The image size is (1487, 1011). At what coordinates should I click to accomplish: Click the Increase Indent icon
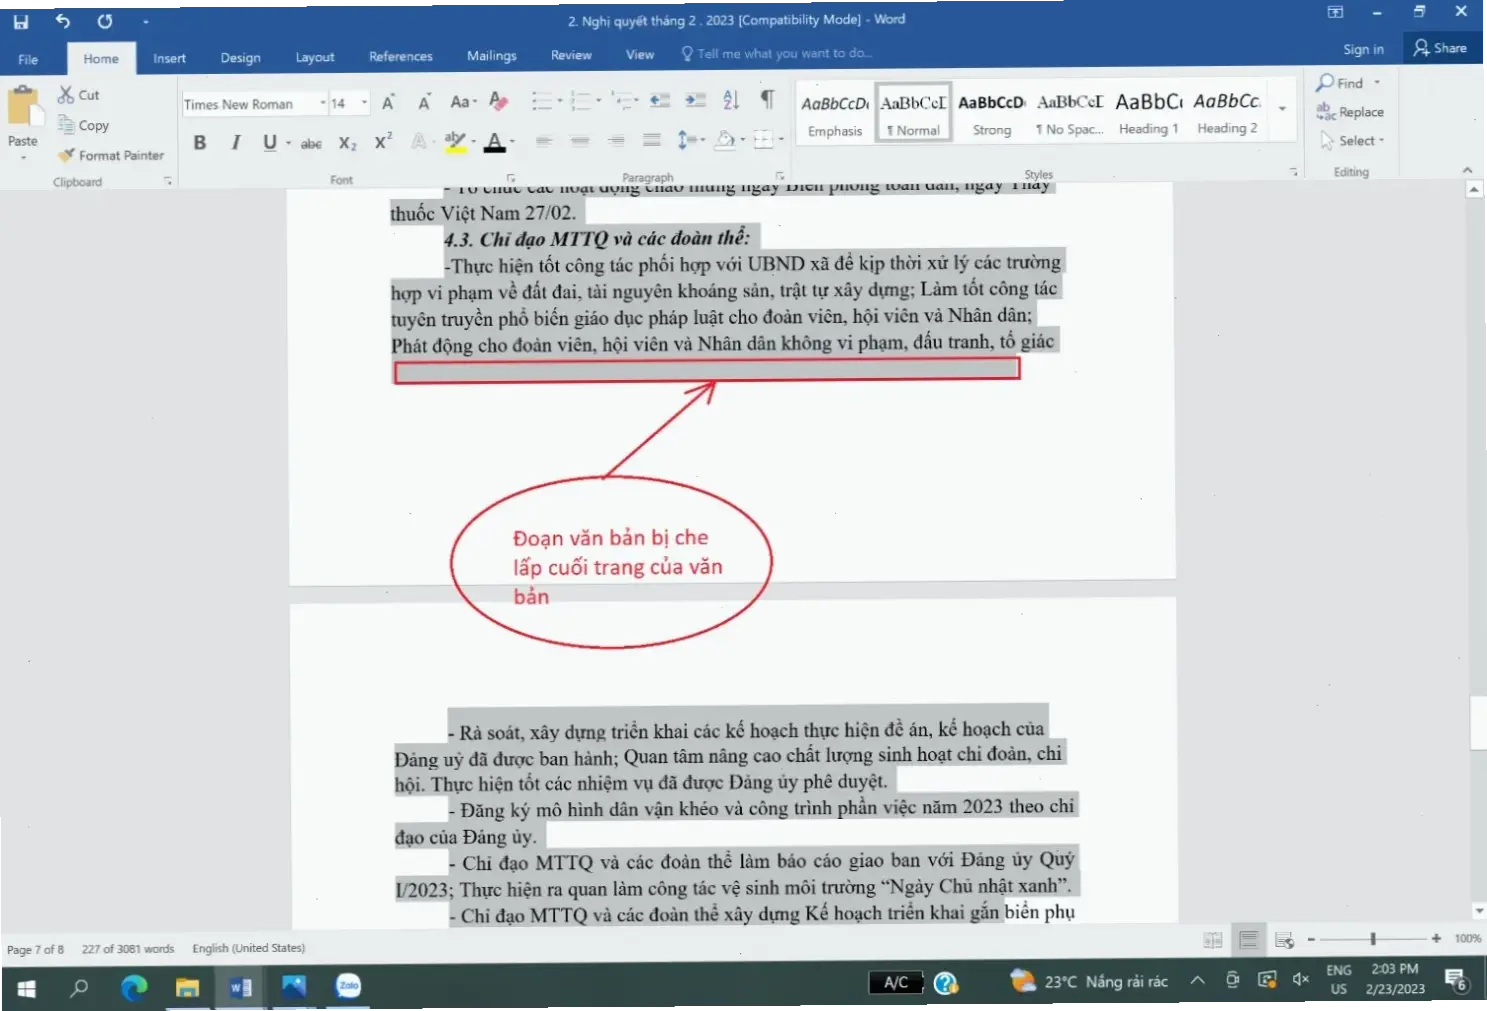[x=695, y=100]
